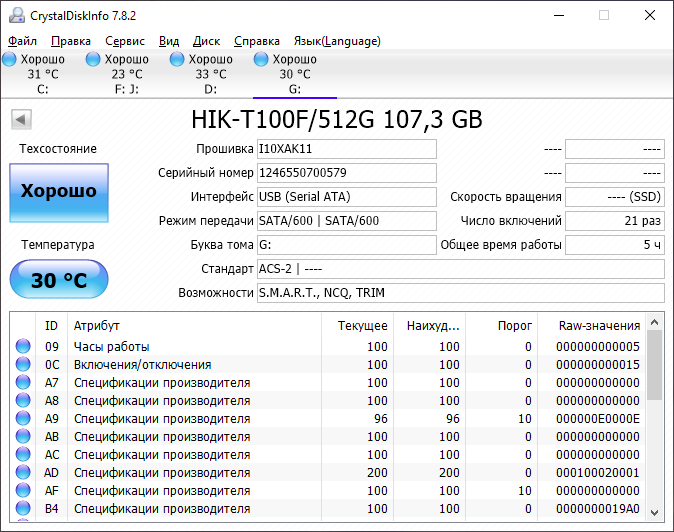Viewport: 674px width, 532px height.
Task: Click the blue status icon for disk C:
Action: pos(9,59)
